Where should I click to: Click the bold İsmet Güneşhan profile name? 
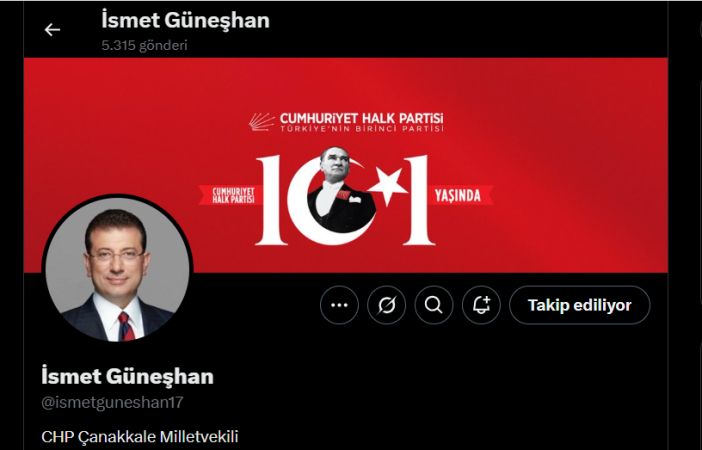[x=128, y=376]
